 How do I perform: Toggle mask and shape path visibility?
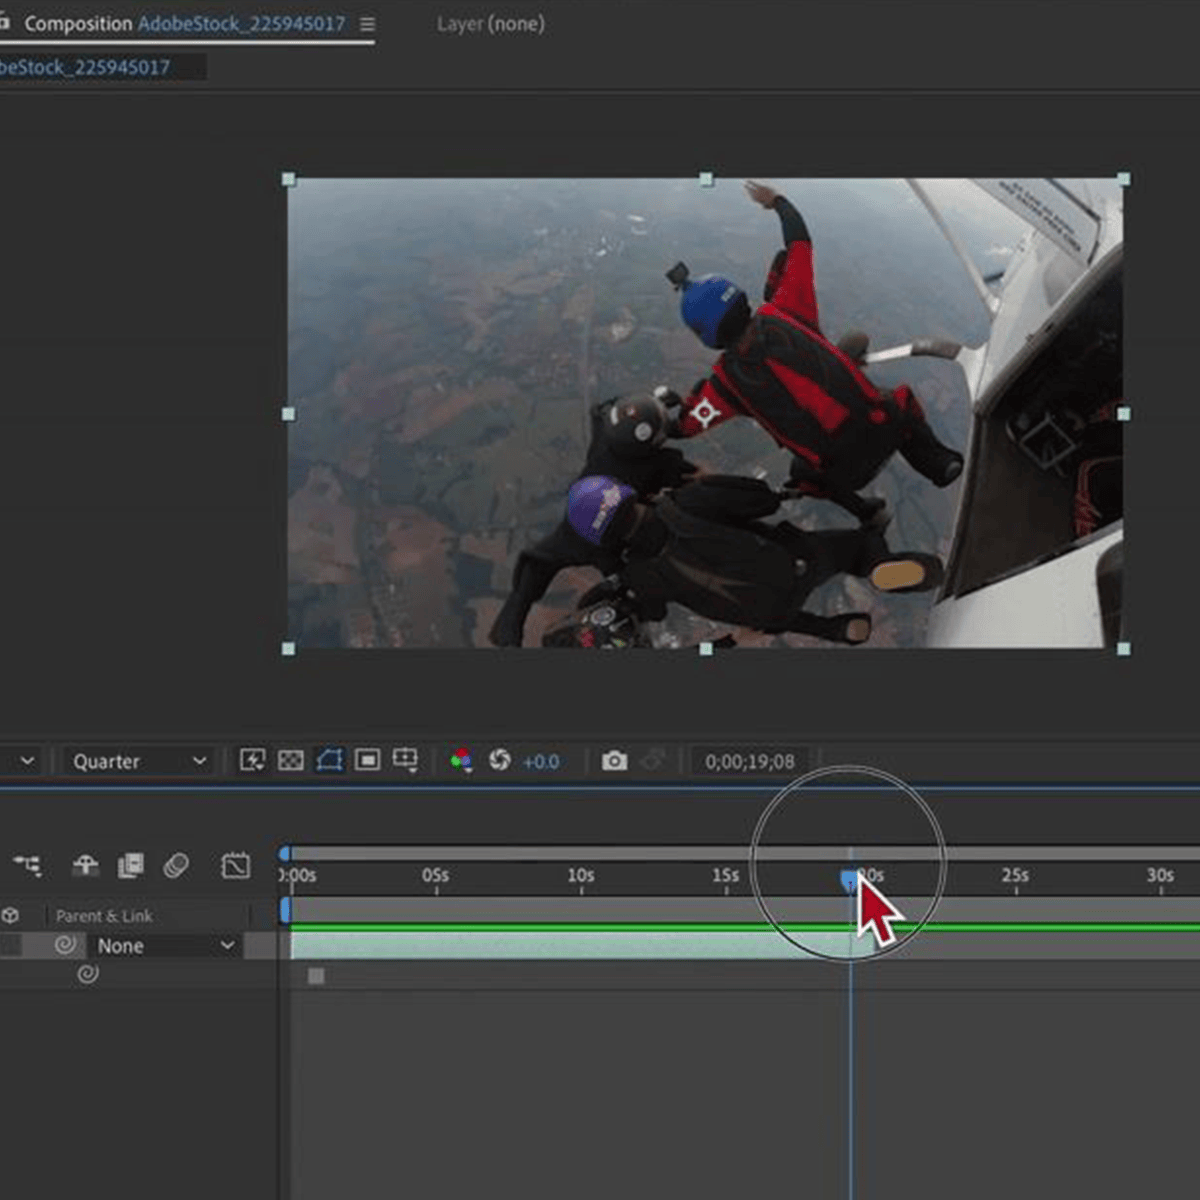pyautogui.click(x=329, y=761)
